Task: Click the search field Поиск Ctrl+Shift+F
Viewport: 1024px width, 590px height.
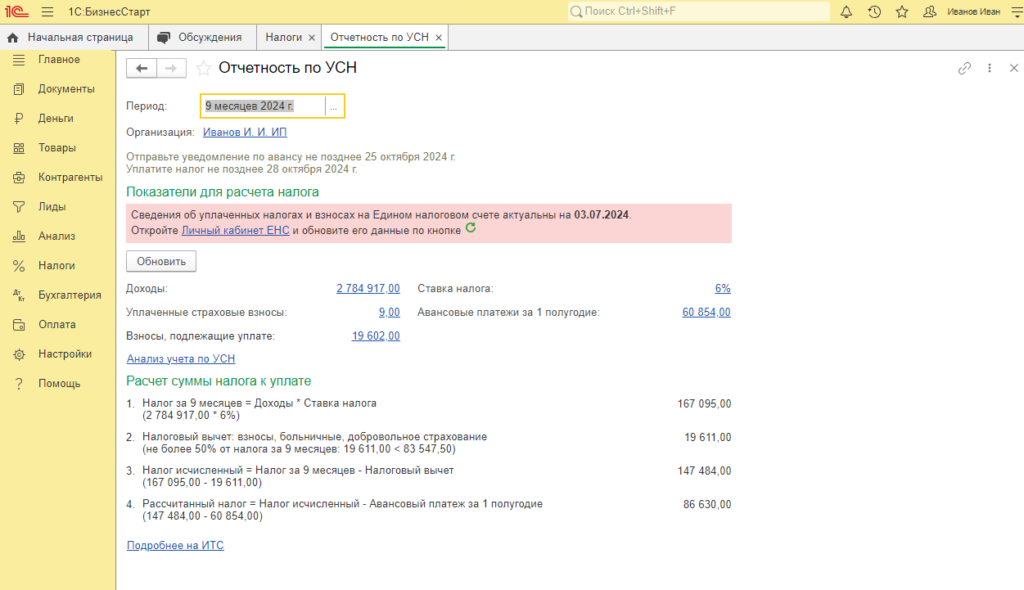Action: coord(699,11)
